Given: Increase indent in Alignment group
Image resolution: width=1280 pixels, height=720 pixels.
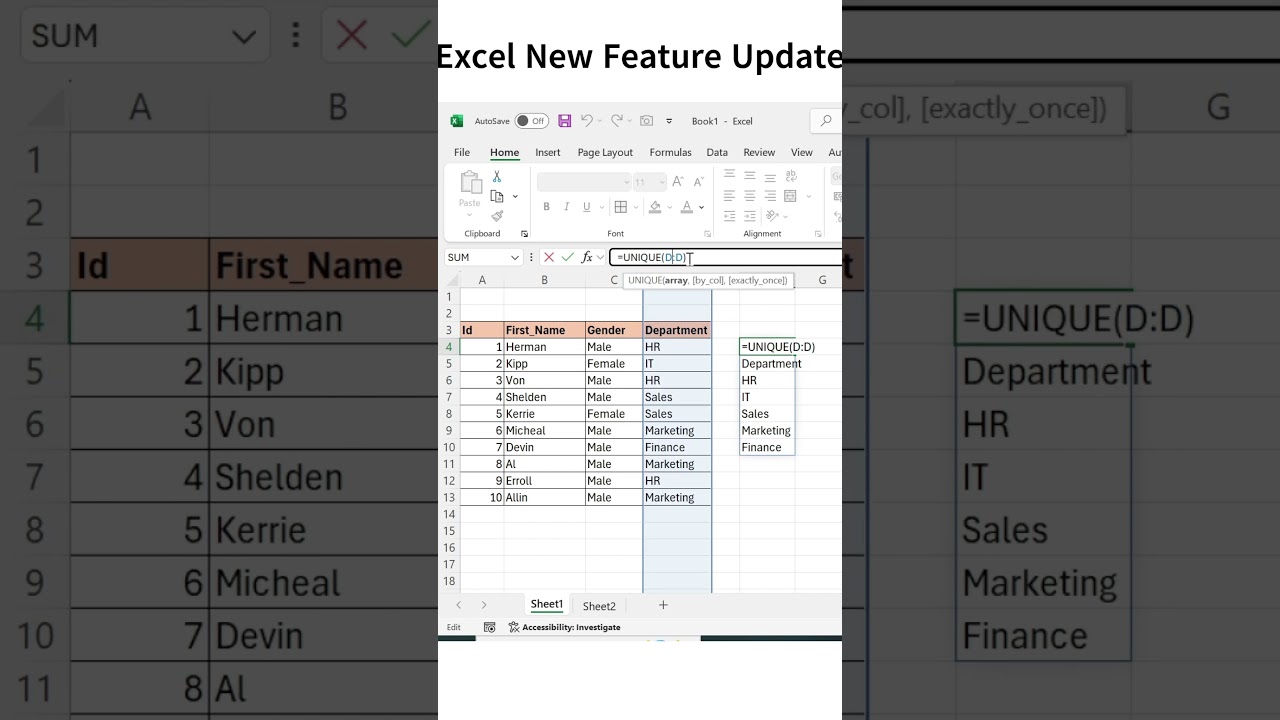Looking at the screenshot, I should click(750, 216).
